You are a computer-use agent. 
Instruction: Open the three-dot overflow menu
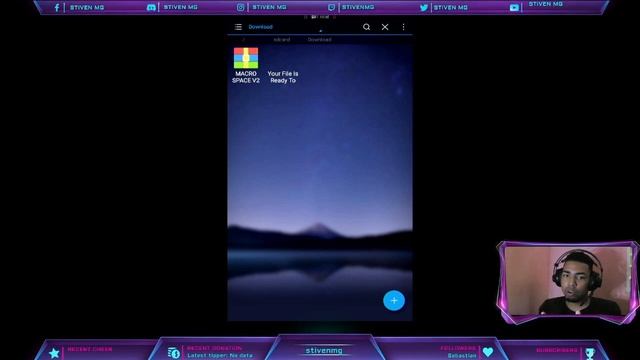[403, 27]
